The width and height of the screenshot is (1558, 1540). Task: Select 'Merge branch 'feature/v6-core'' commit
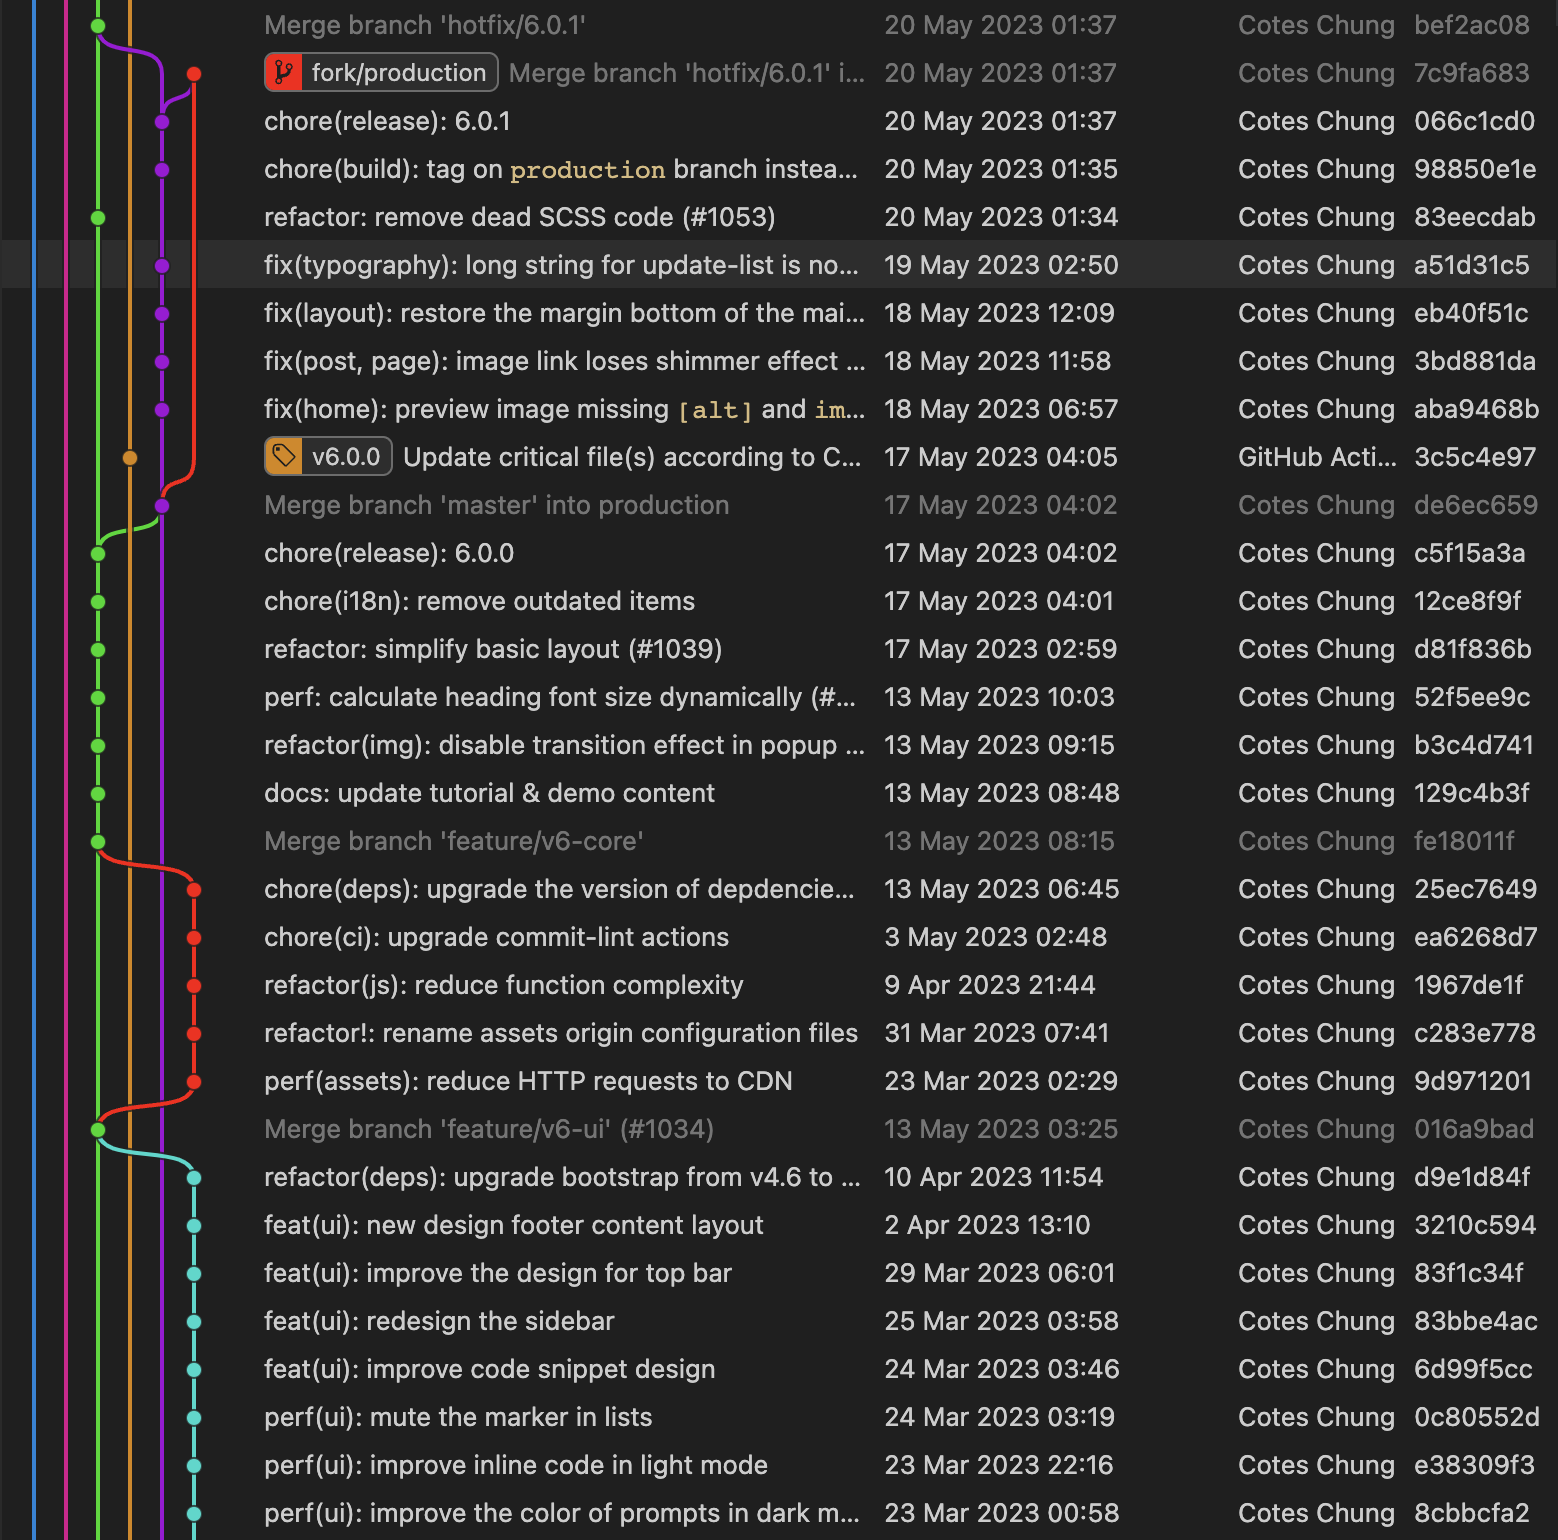[x=779, y=841]
